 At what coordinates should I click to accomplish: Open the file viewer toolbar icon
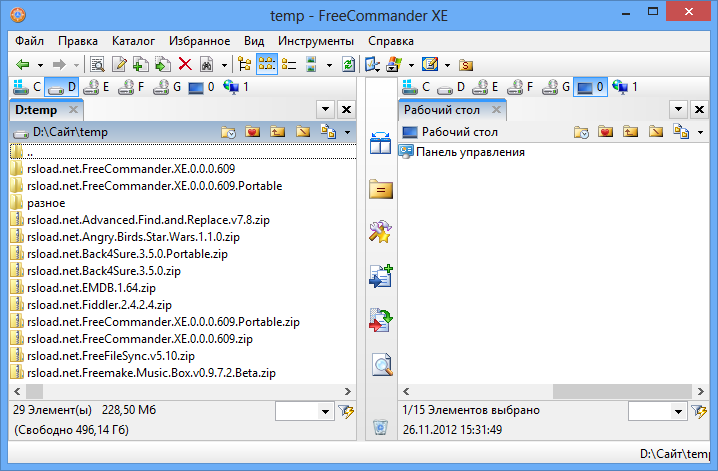pyautogui.click(x=97, y=65)
